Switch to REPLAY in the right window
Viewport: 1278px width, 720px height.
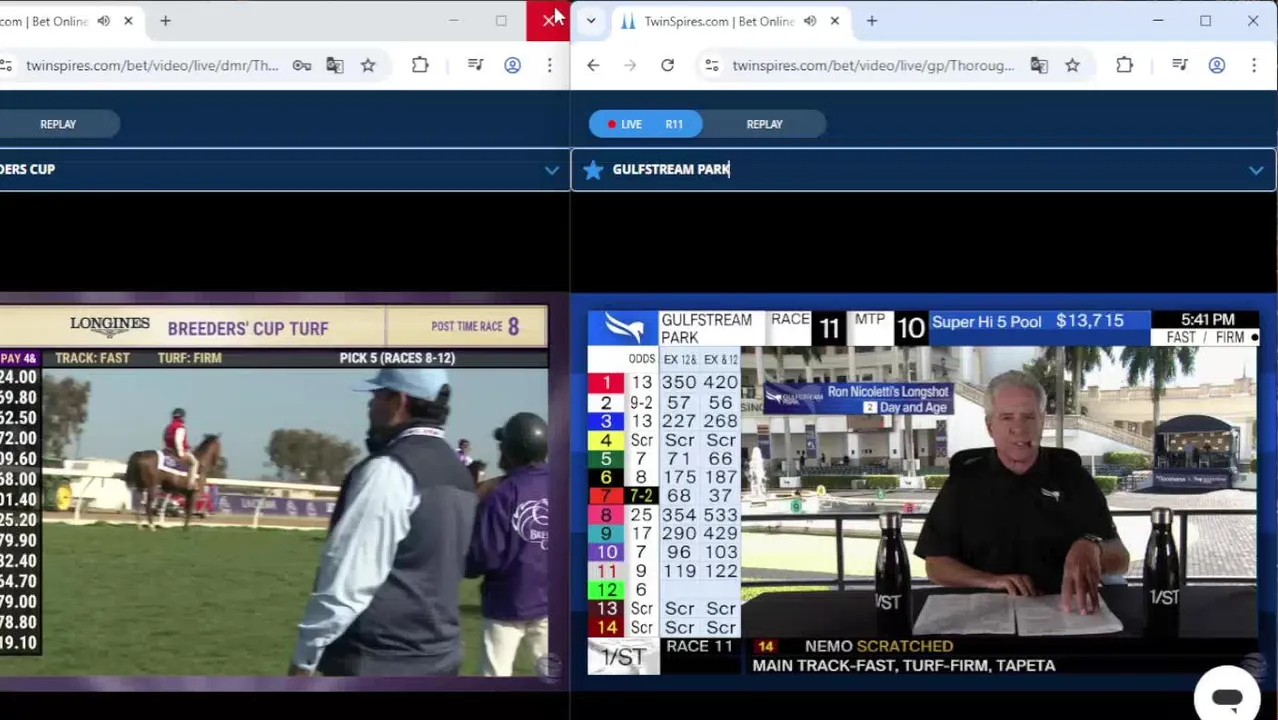tap(764, 124)
